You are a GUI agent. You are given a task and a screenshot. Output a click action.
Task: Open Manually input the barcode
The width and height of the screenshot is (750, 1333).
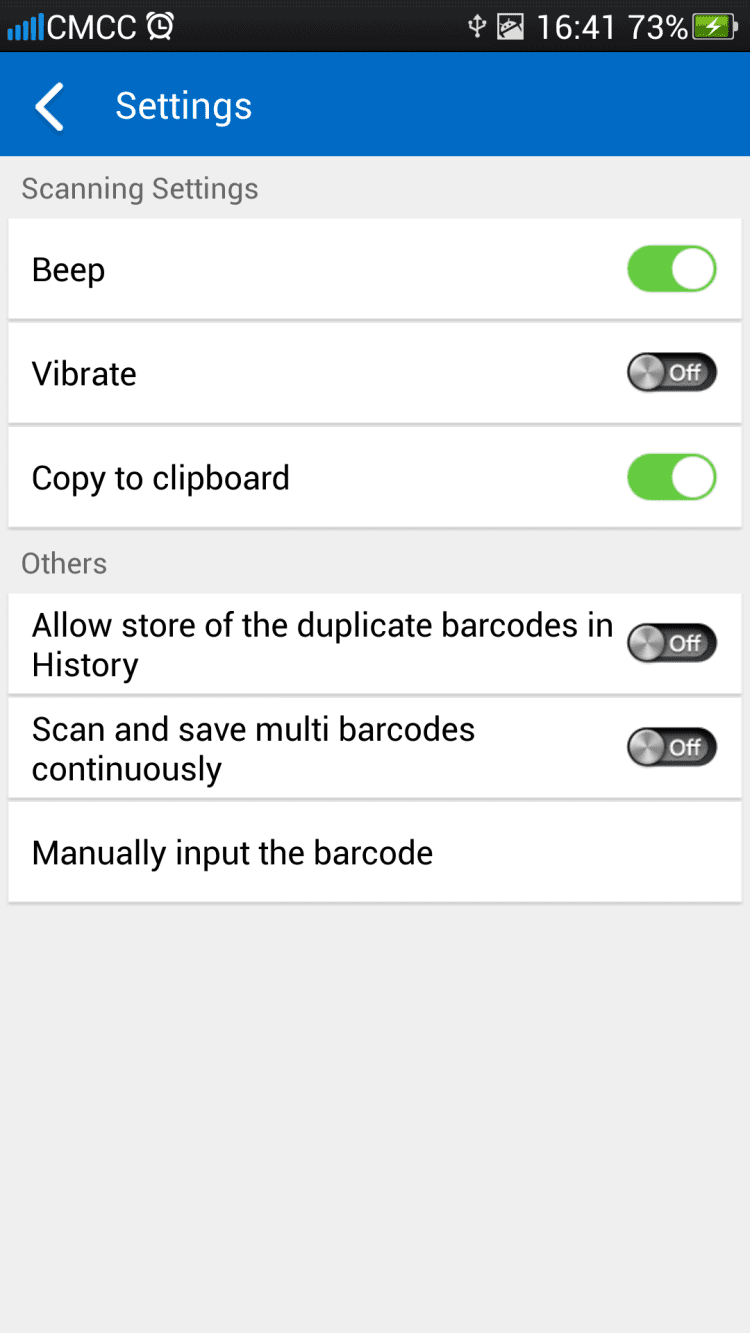[x=232, y=853]
